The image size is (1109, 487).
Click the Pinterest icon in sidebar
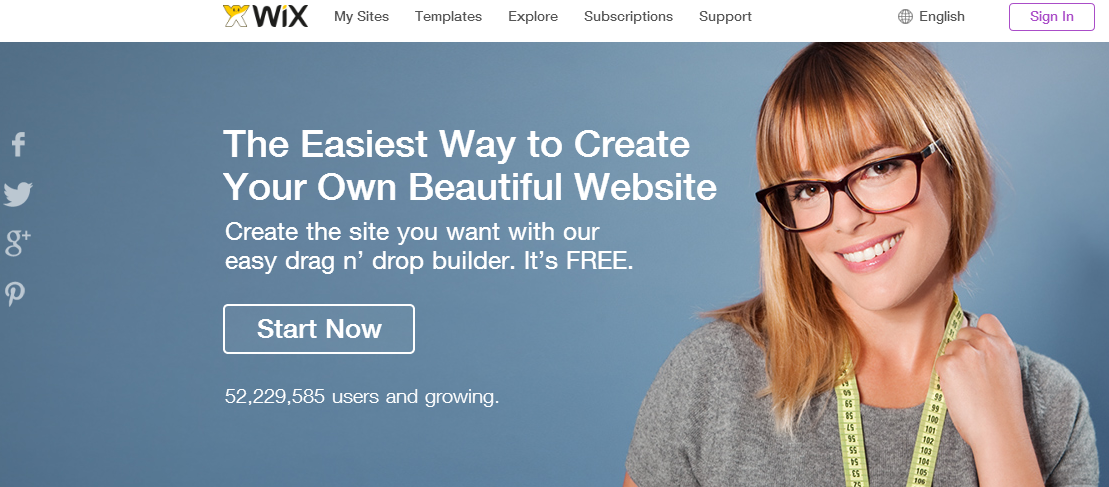pyautogui.click(x=16, y=293)
